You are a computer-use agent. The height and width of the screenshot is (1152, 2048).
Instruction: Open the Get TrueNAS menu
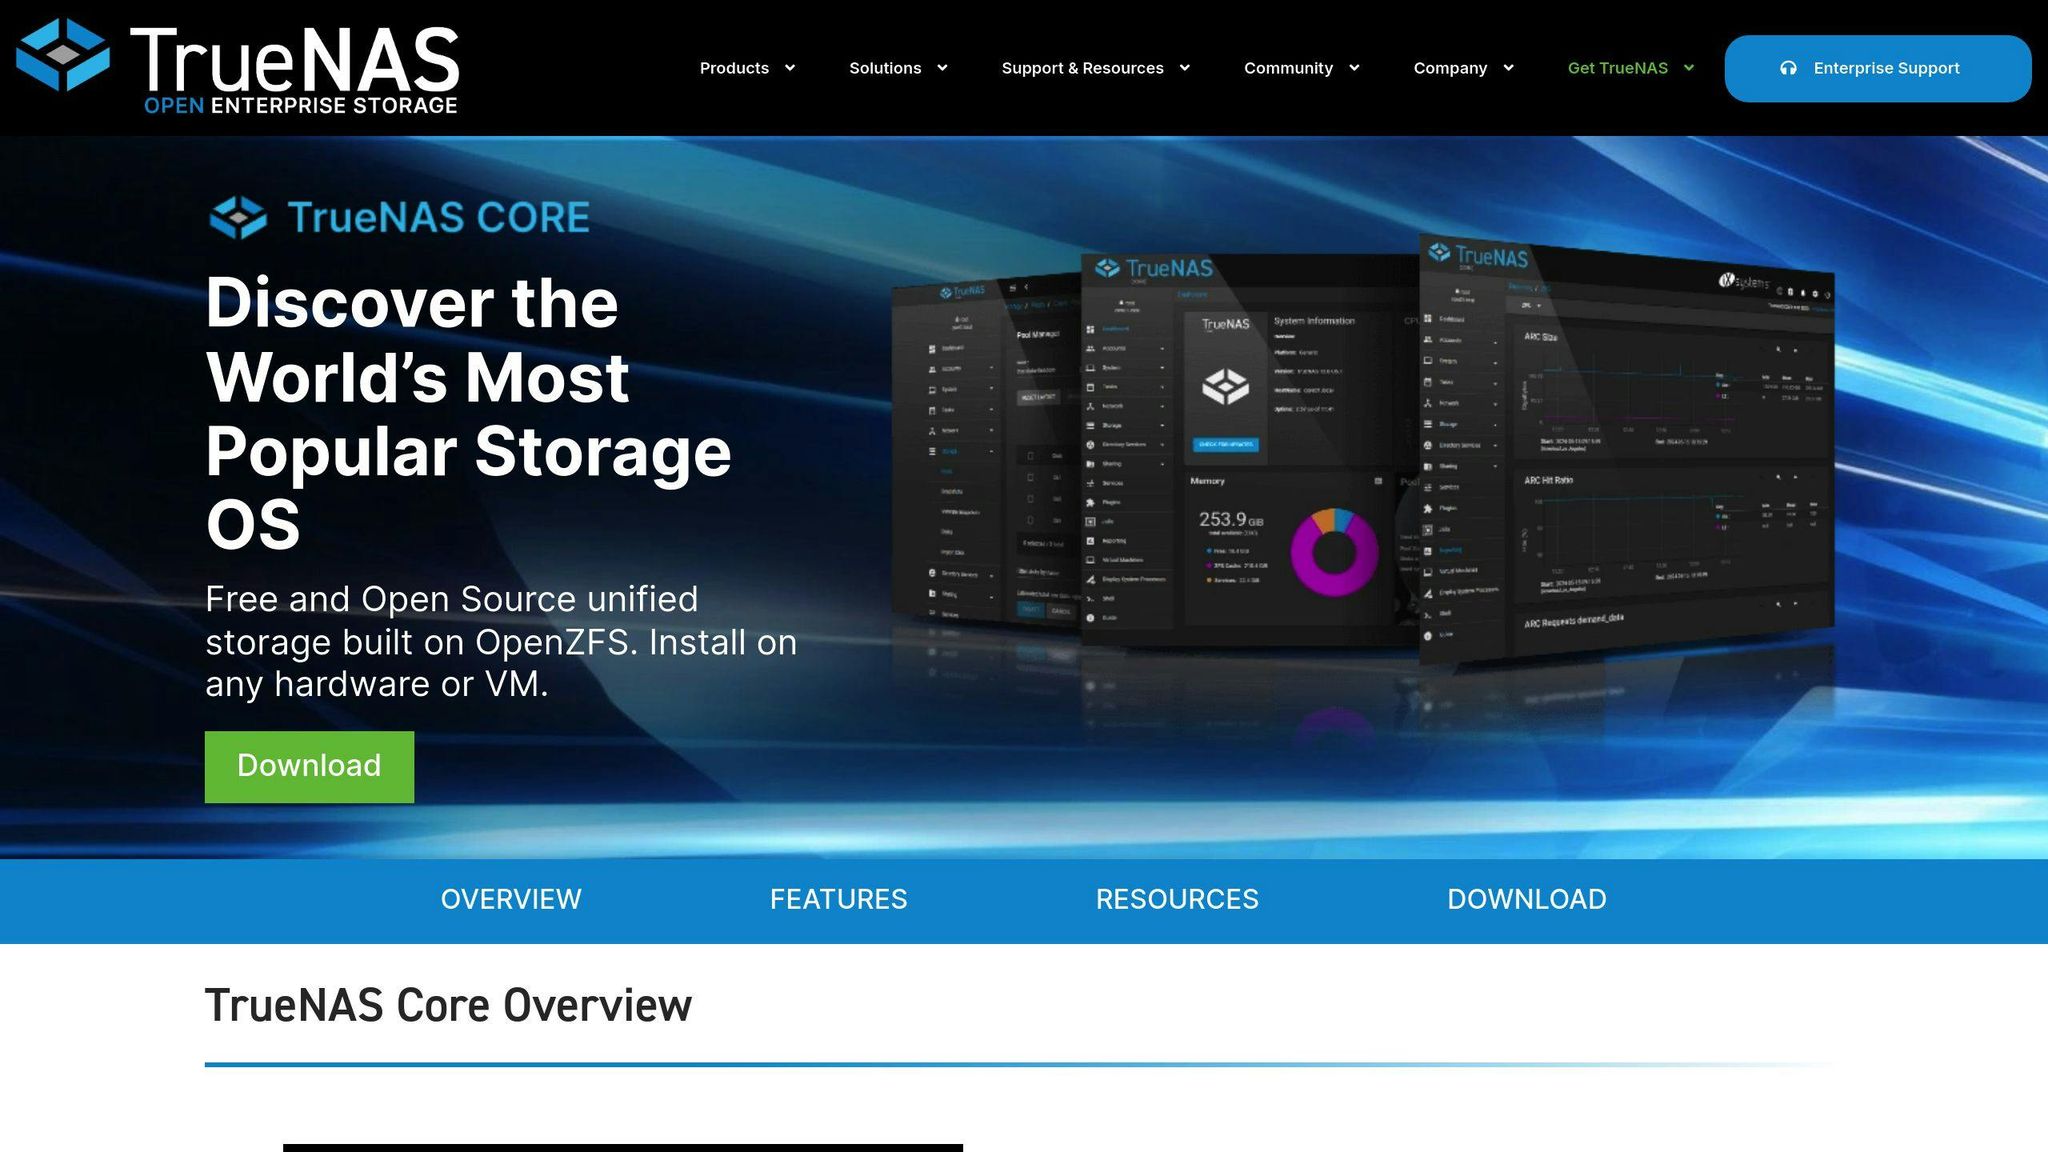click(1617, 68)
